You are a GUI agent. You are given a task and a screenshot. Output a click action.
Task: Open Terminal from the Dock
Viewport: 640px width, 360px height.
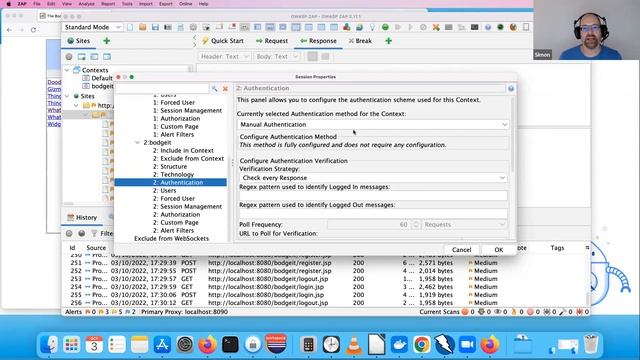(x=230, y=344)
